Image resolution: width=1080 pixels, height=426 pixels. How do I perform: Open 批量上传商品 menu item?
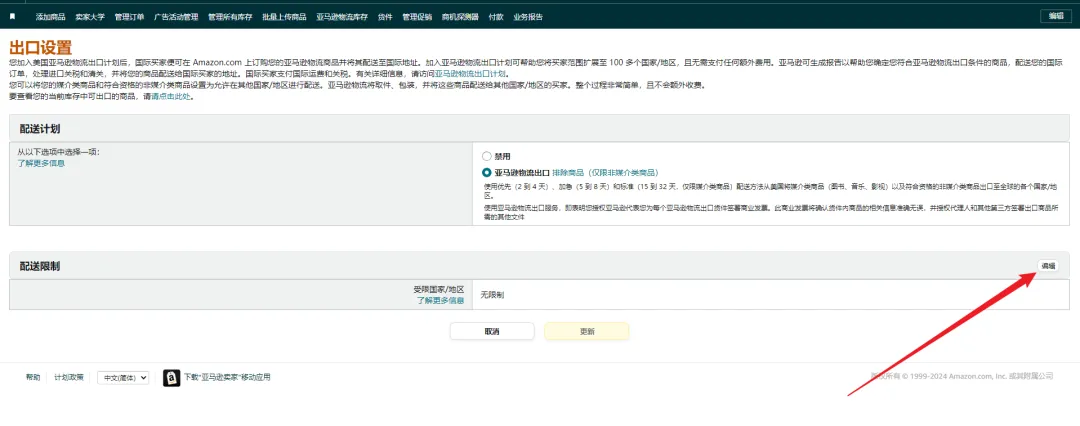coord(284,17)
